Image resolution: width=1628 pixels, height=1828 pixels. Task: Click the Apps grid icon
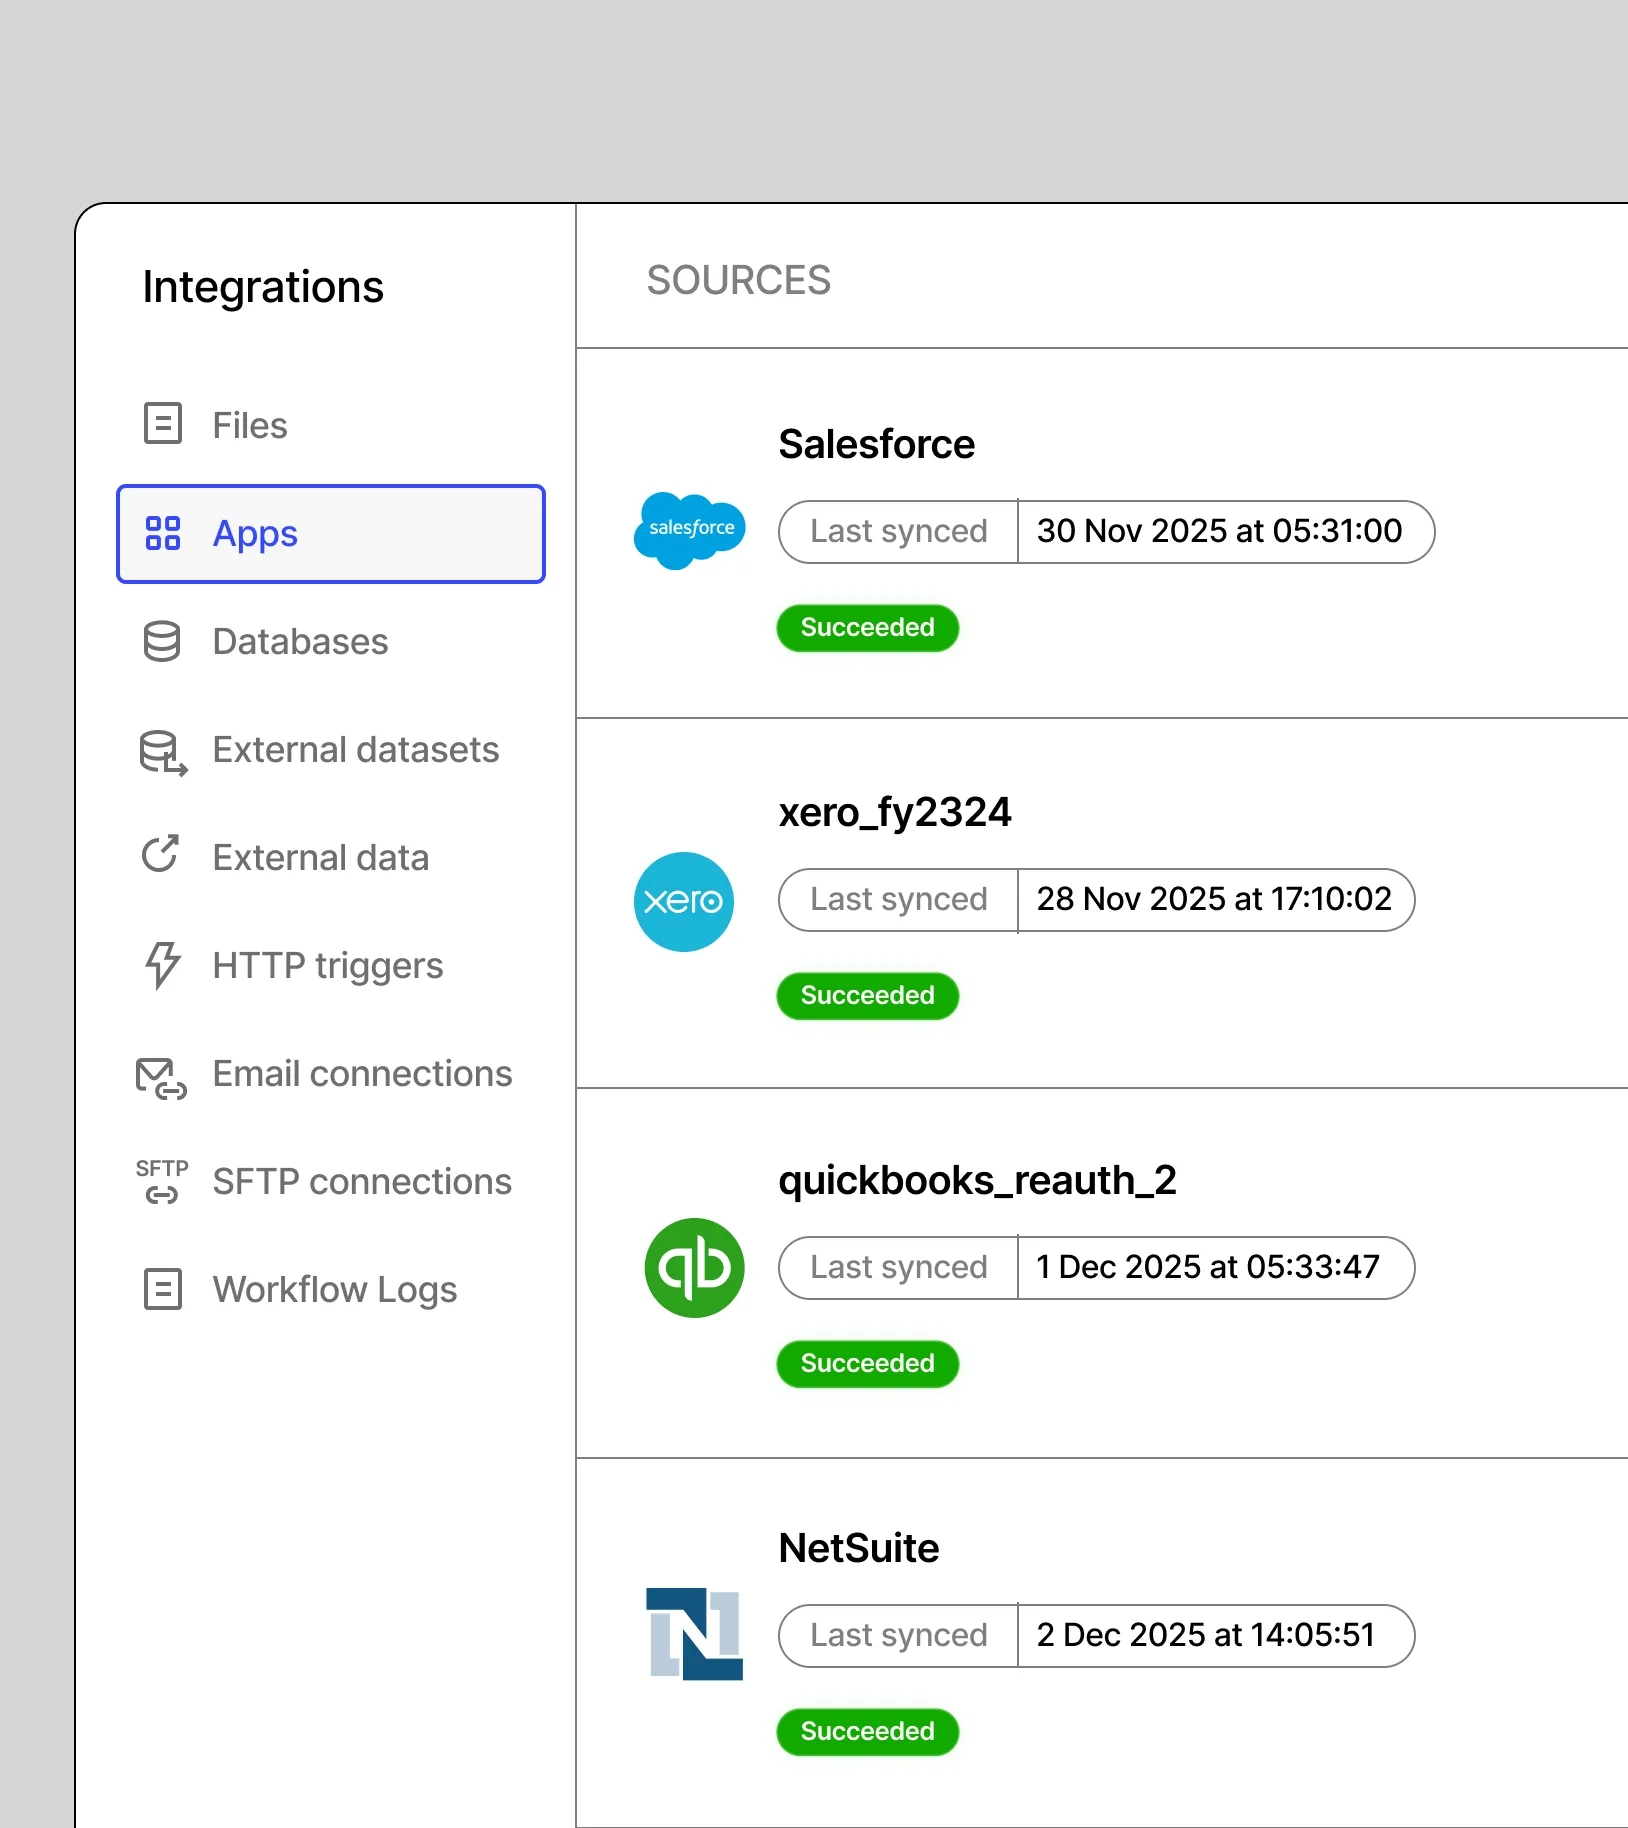tap(162, 533)
